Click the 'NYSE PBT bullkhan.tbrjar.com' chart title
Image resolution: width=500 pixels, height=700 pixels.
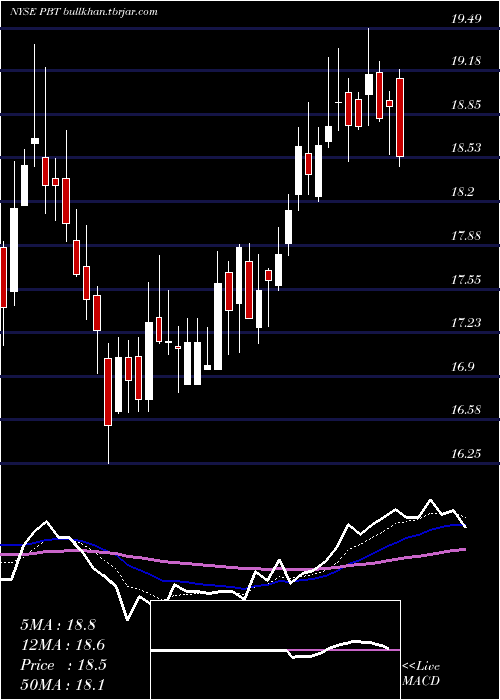83,12
